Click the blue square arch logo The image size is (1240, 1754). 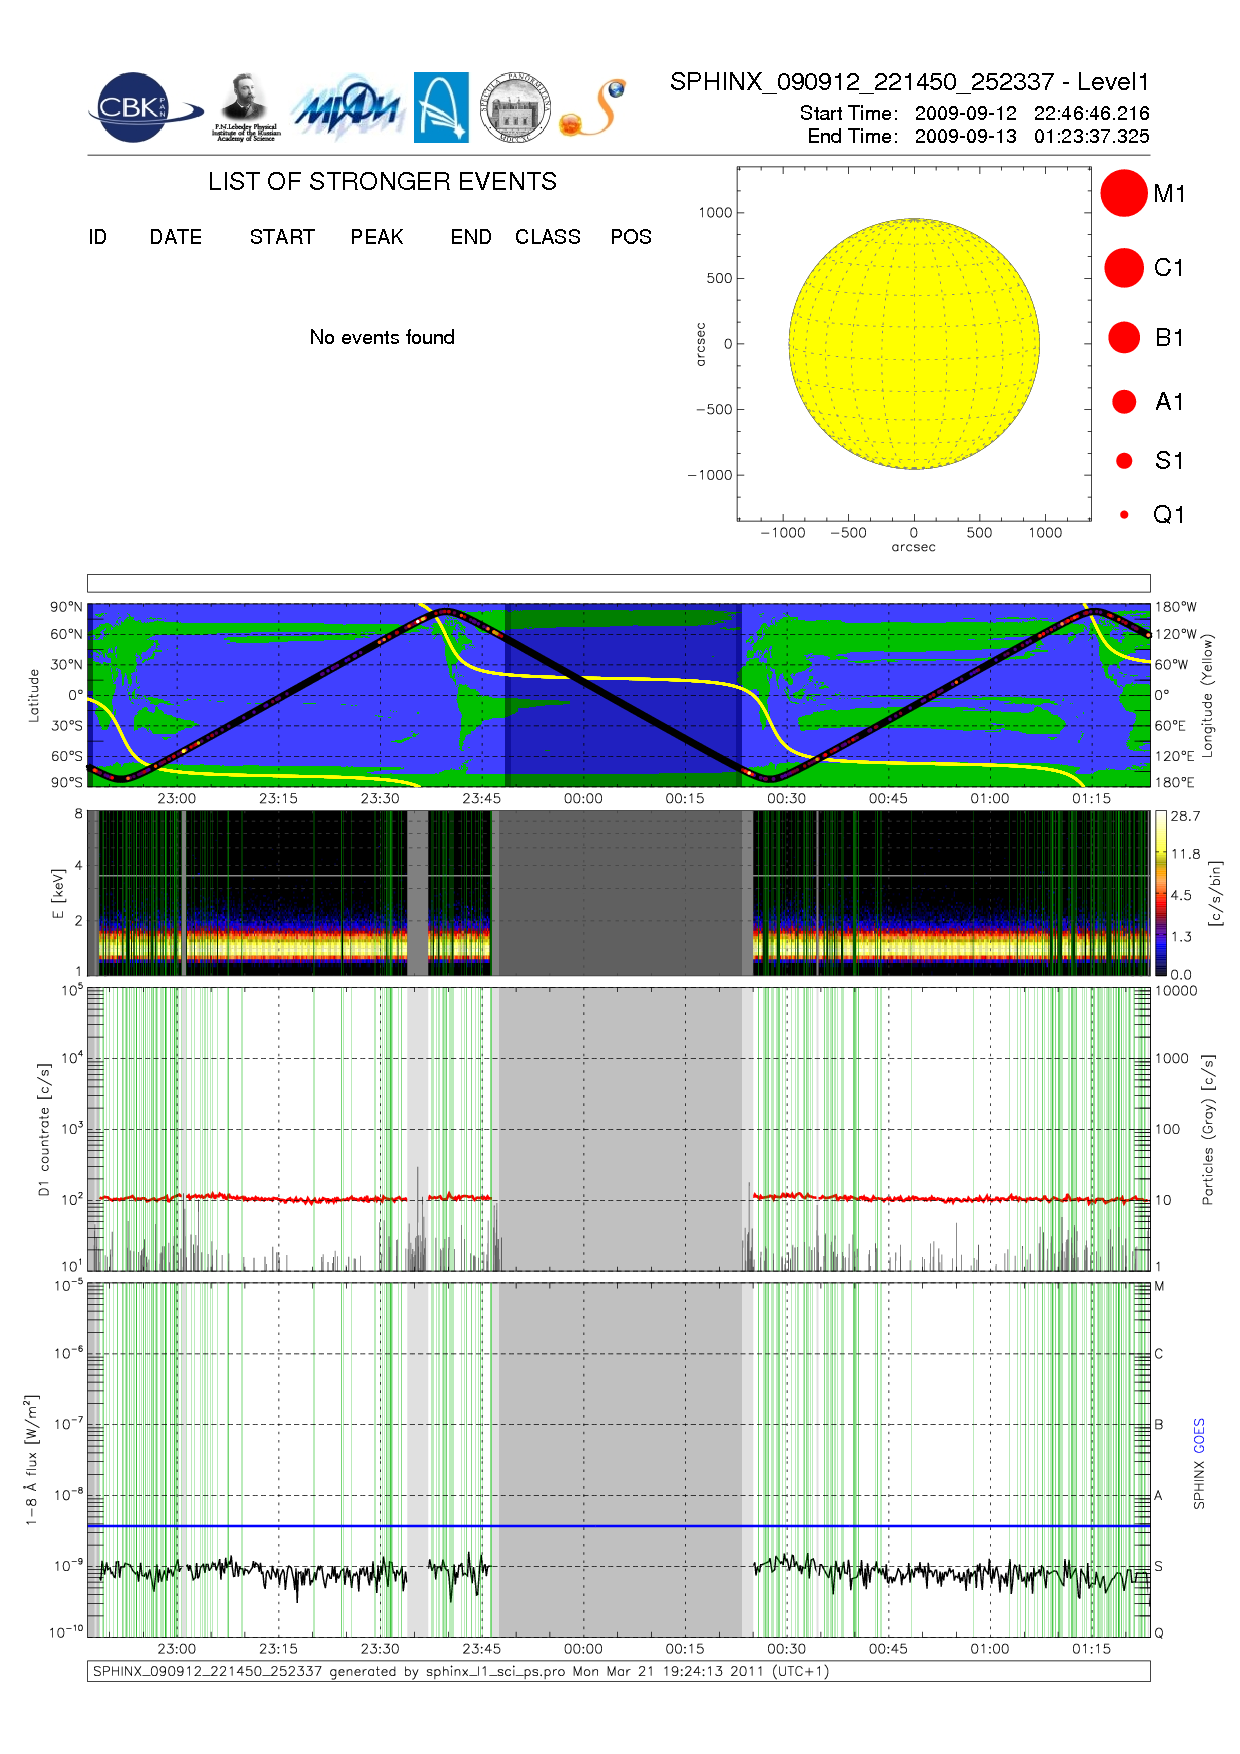441,107
